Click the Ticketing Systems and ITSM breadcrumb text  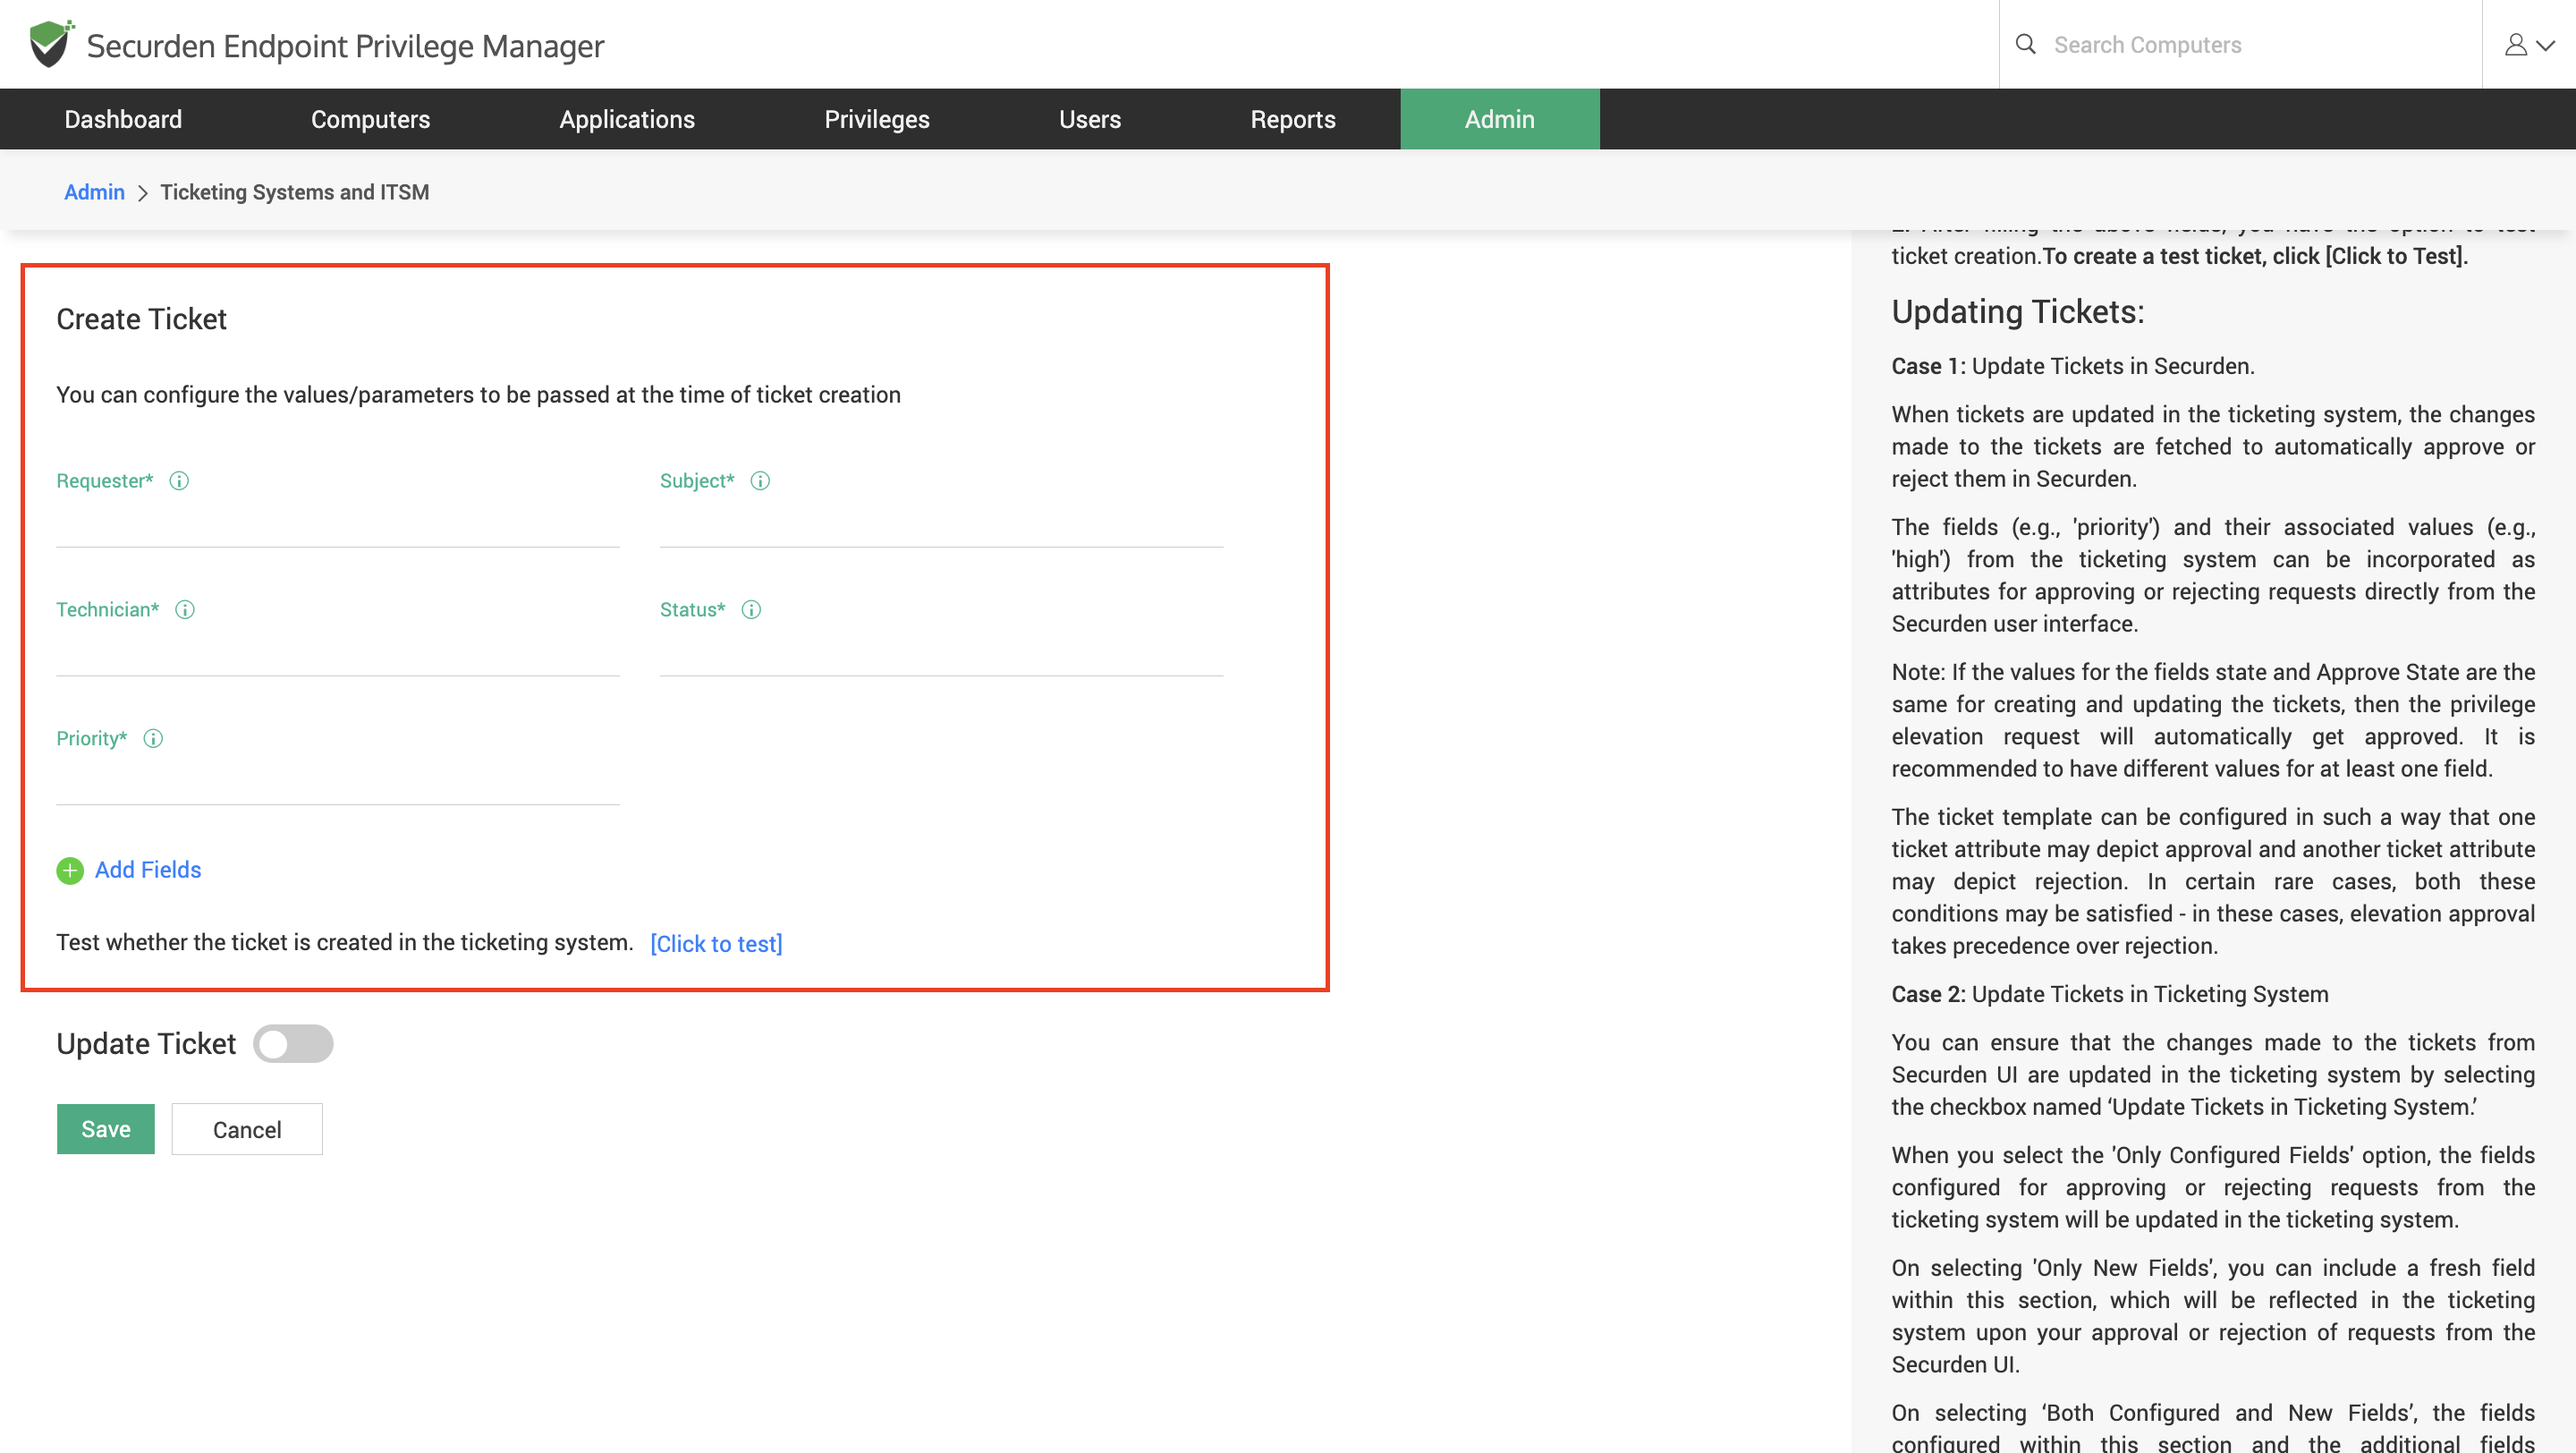coord(295,192)
